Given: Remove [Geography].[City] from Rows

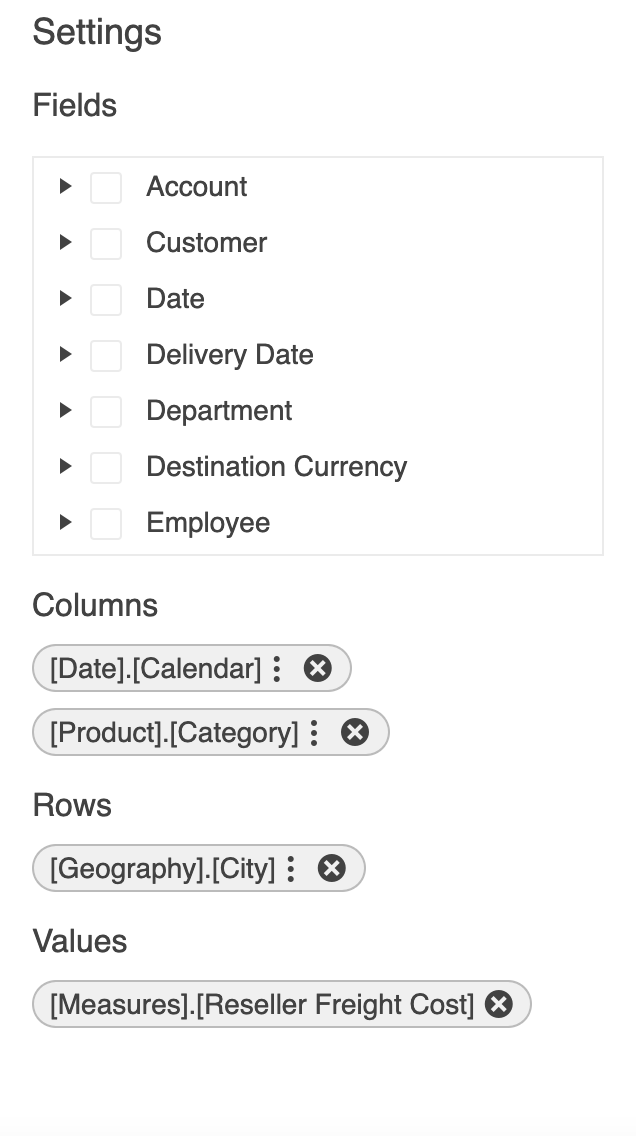Looking at the screenshot, I should click(x=331, y=868).
